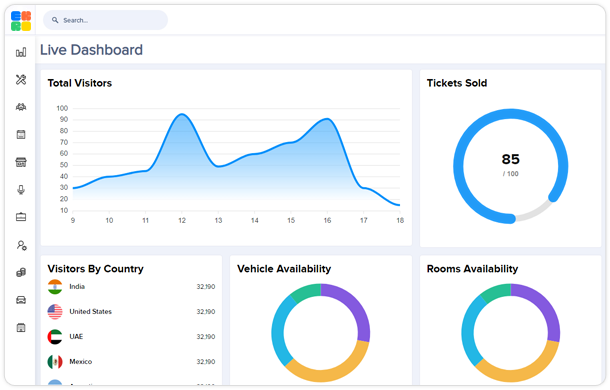Viewport: 610px width, 390px height.
Task: Click the chart peak at hour 16
Action: [327, 119]
